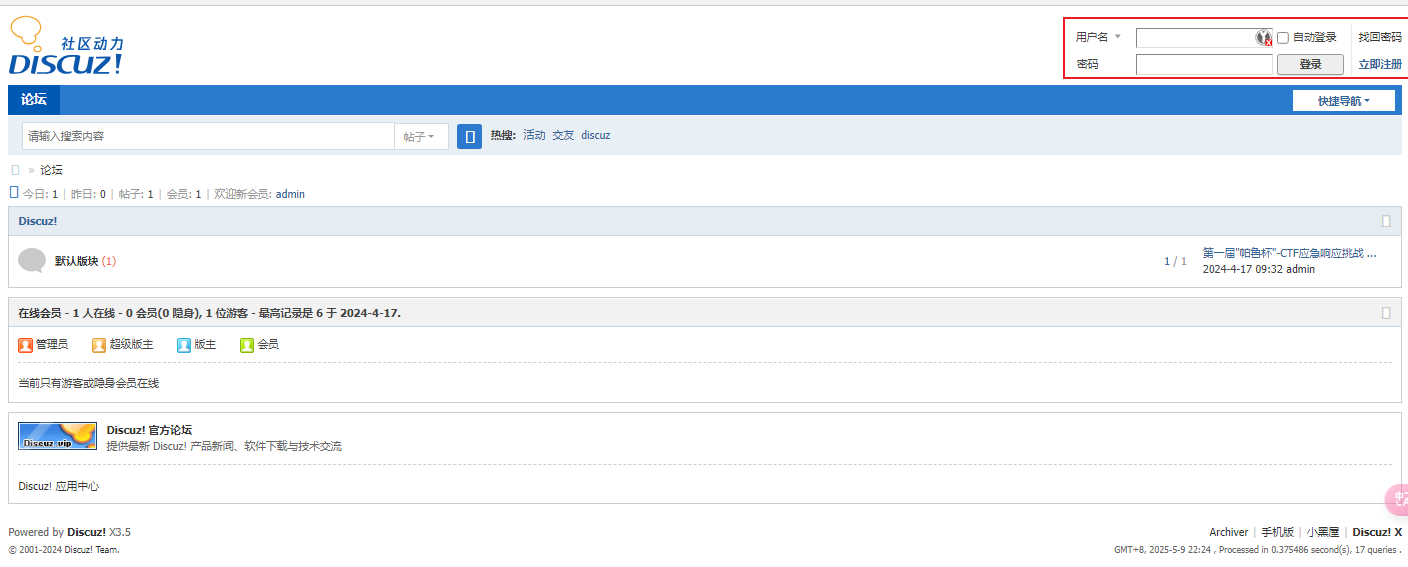This screenshot has height=567, width=1408.
Task: Click the username input field
Action: tap(1204, 38)
